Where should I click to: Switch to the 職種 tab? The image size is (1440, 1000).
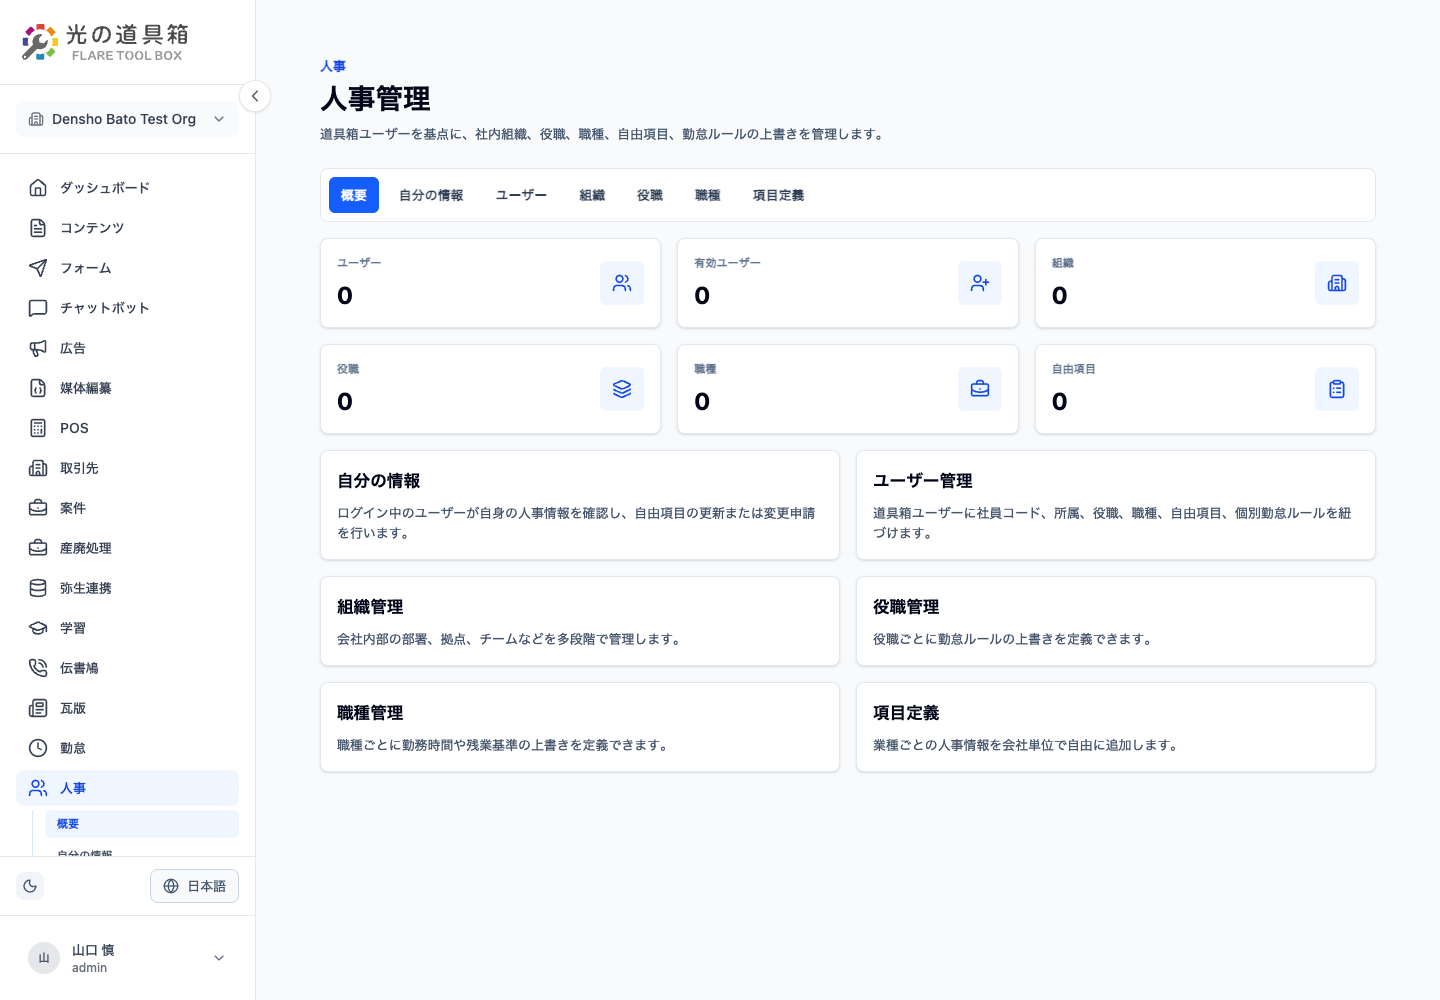coord(708,195)
